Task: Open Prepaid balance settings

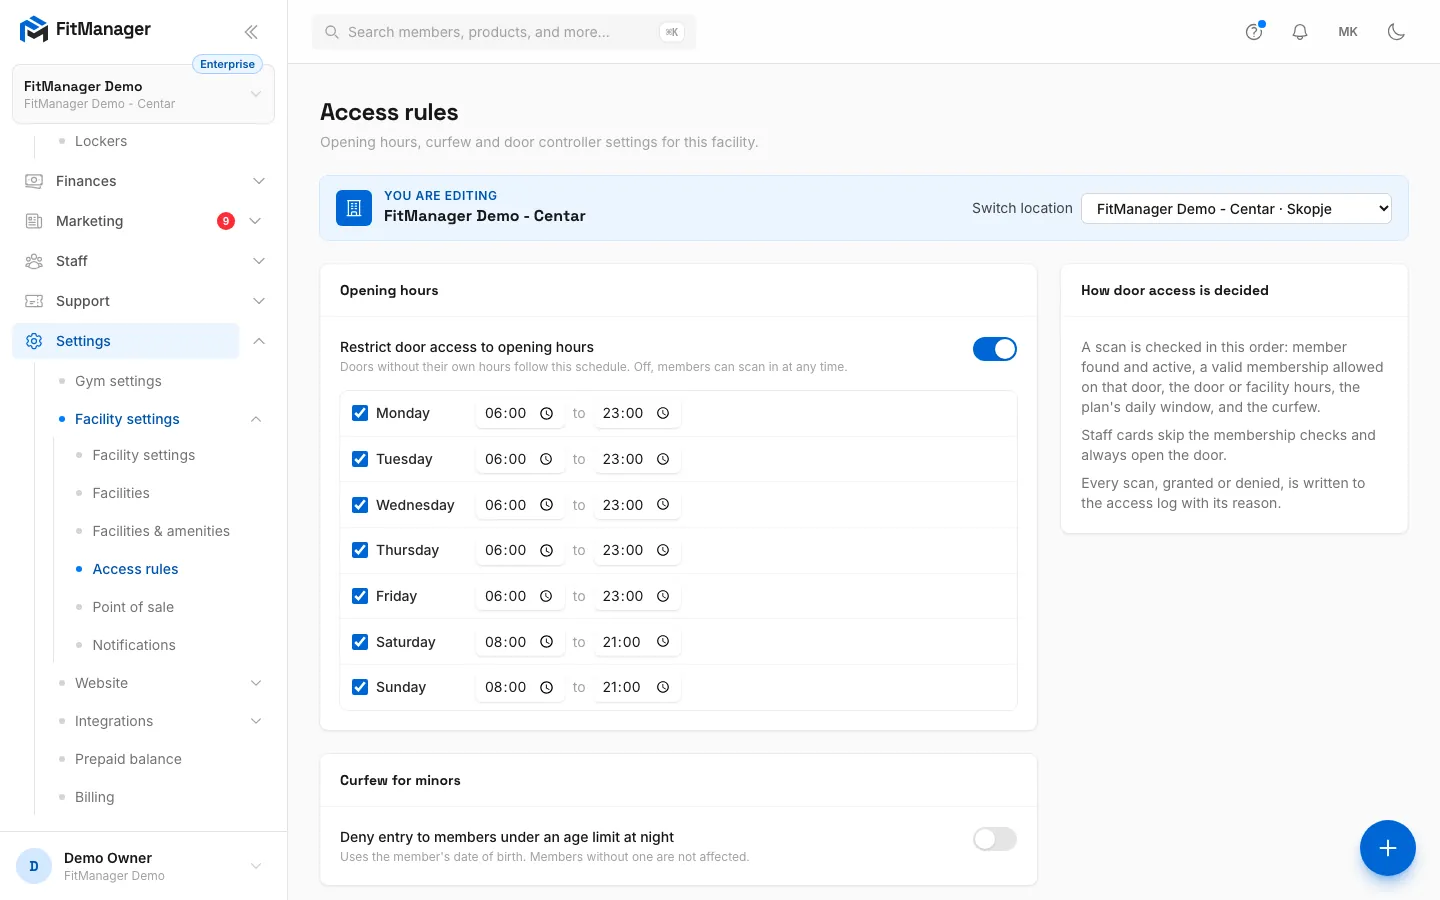Action: 128,759
